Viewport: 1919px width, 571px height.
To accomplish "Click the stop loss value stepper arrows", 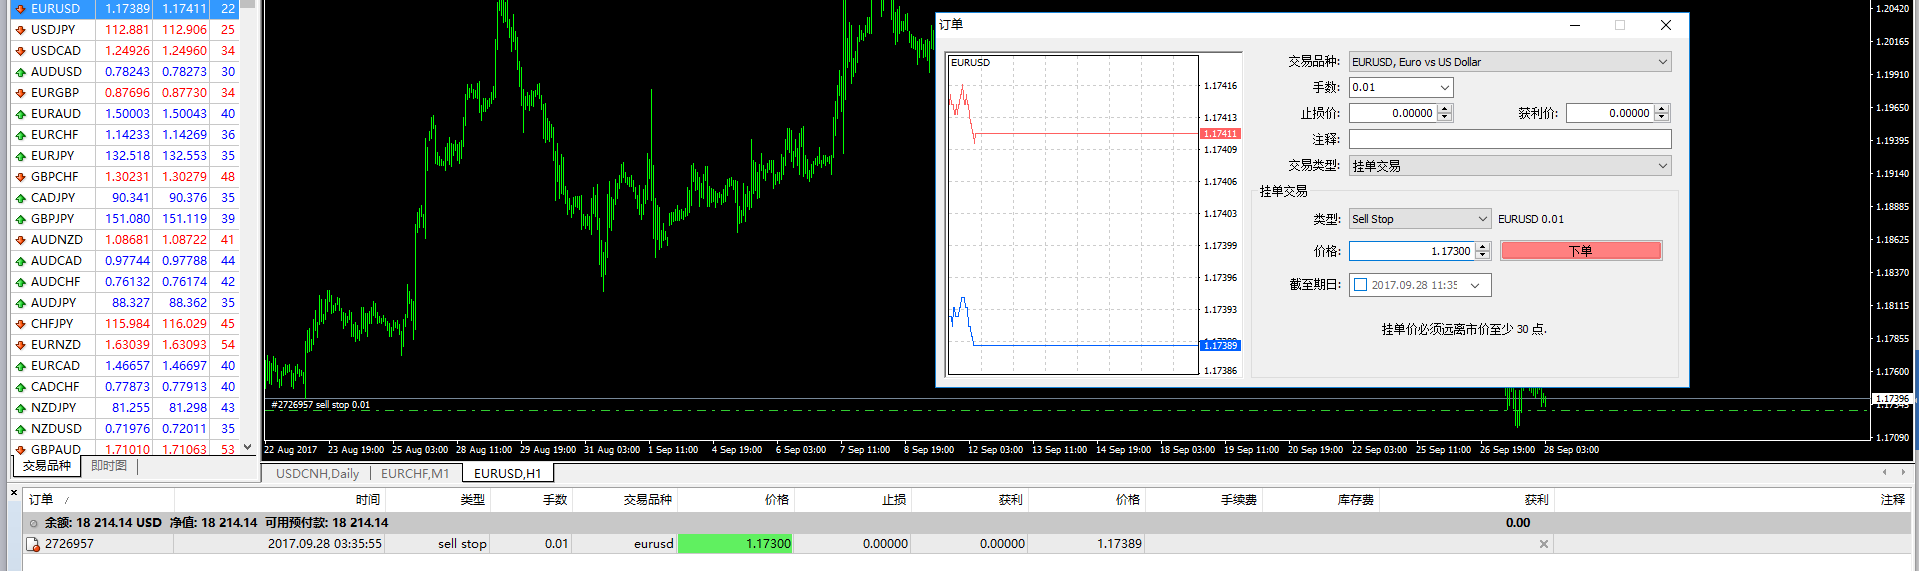I will click(x=1444, y=114).
